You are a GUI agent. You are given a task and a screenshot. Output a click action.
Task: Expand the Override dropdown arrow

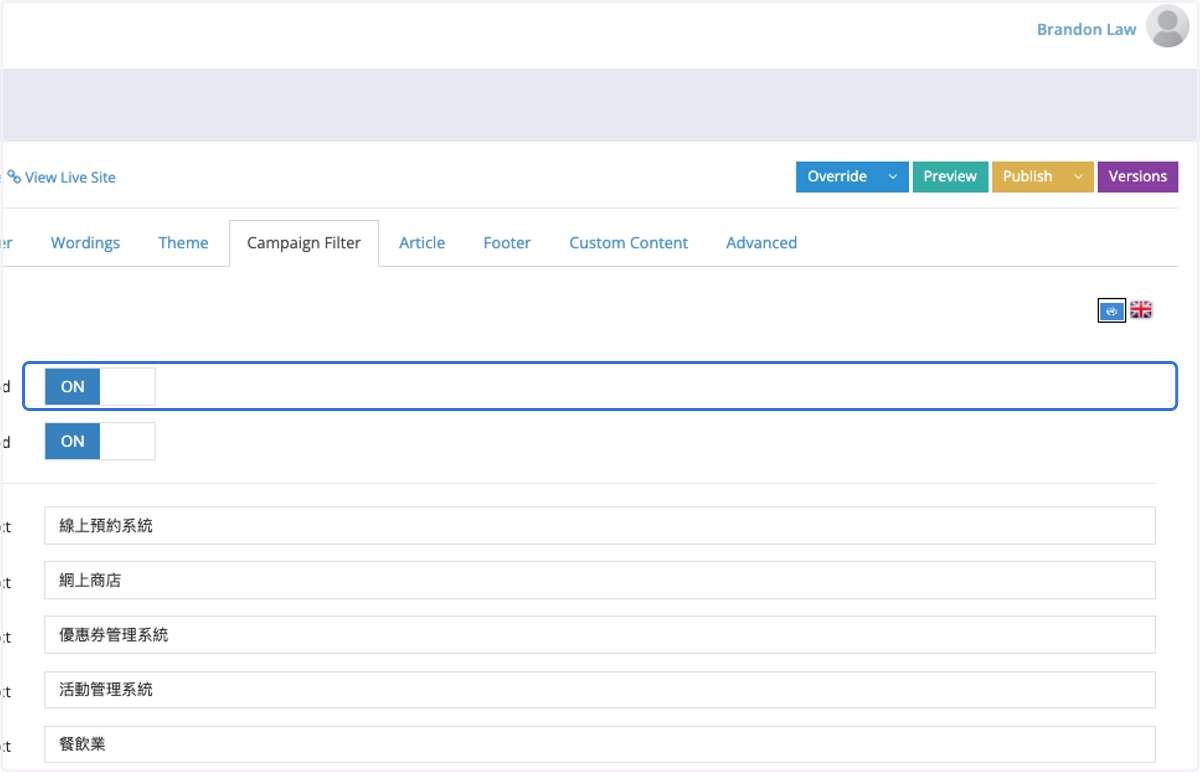point(893,177)
